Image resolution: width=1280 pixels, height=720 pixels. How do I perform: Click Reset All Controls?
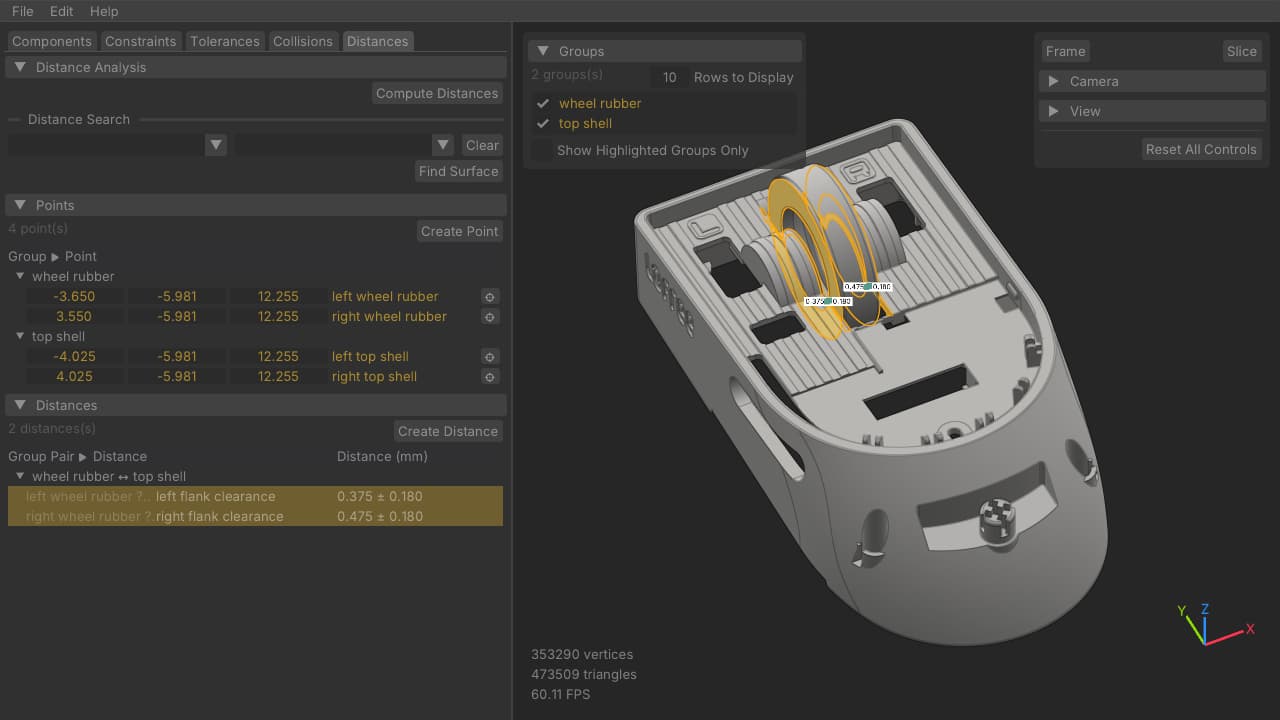1201,149
